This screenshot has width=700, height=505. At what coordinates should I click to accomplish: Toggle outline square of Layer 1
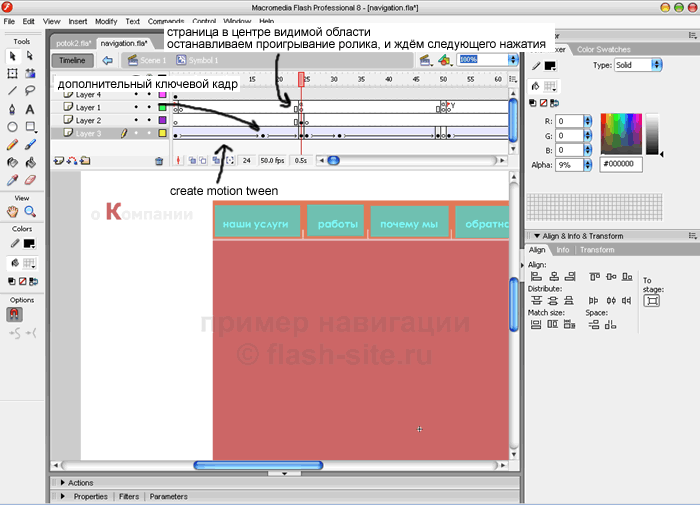pyautogui.click(x=162, y=107)
